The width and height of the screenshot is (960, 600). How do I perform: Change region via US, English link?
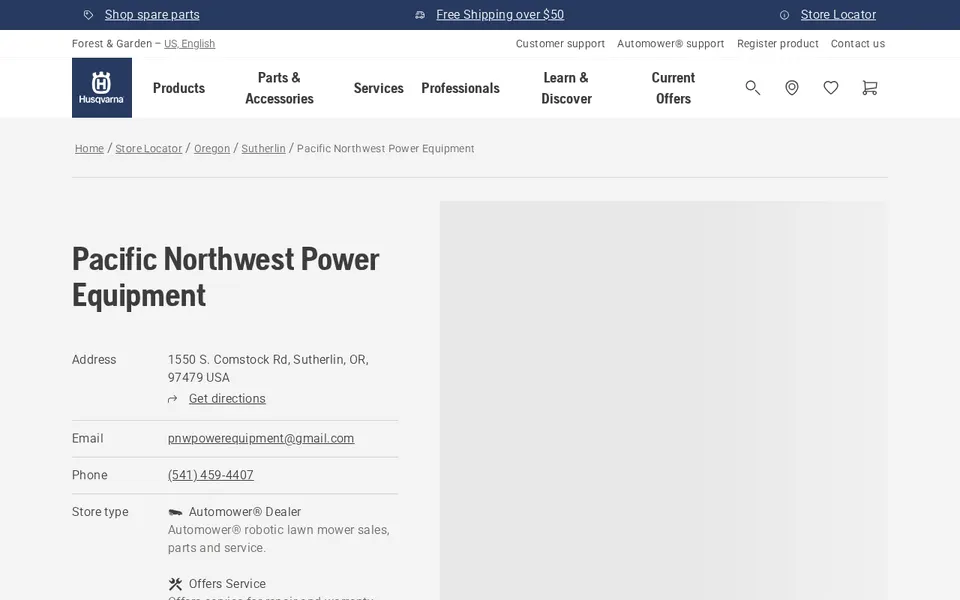point(190,43)
